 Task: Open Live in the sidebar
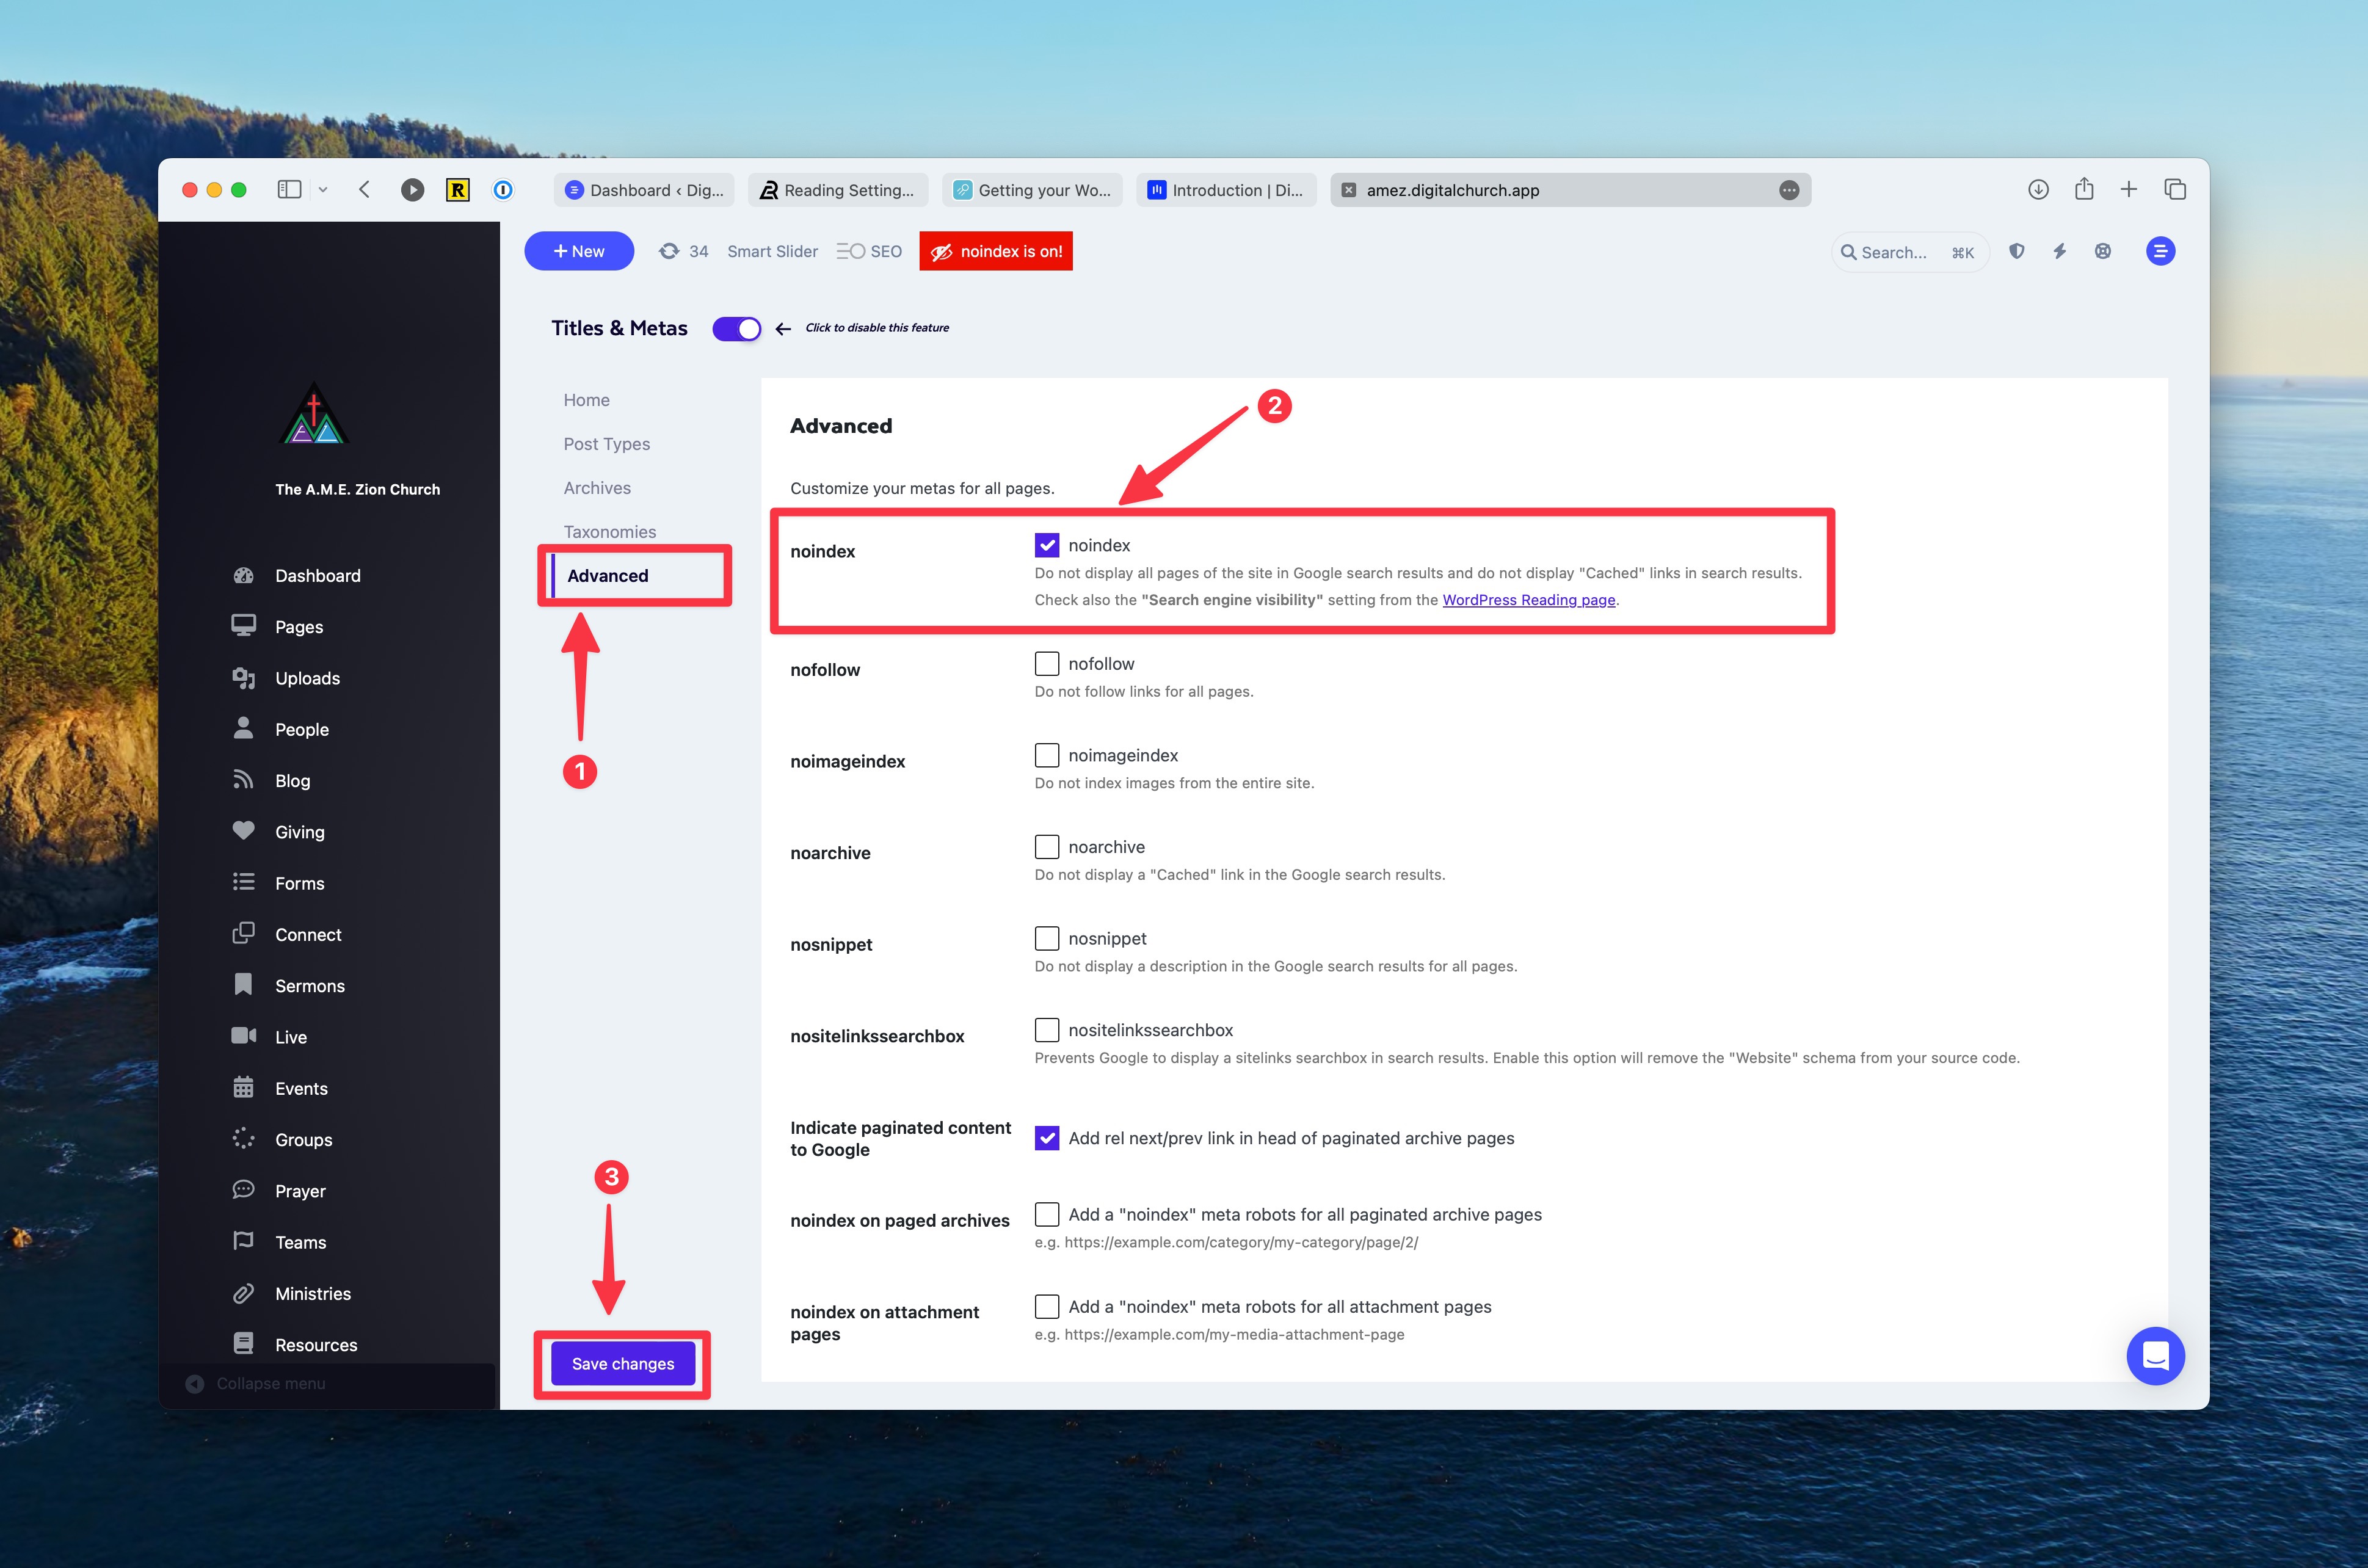291,1037
